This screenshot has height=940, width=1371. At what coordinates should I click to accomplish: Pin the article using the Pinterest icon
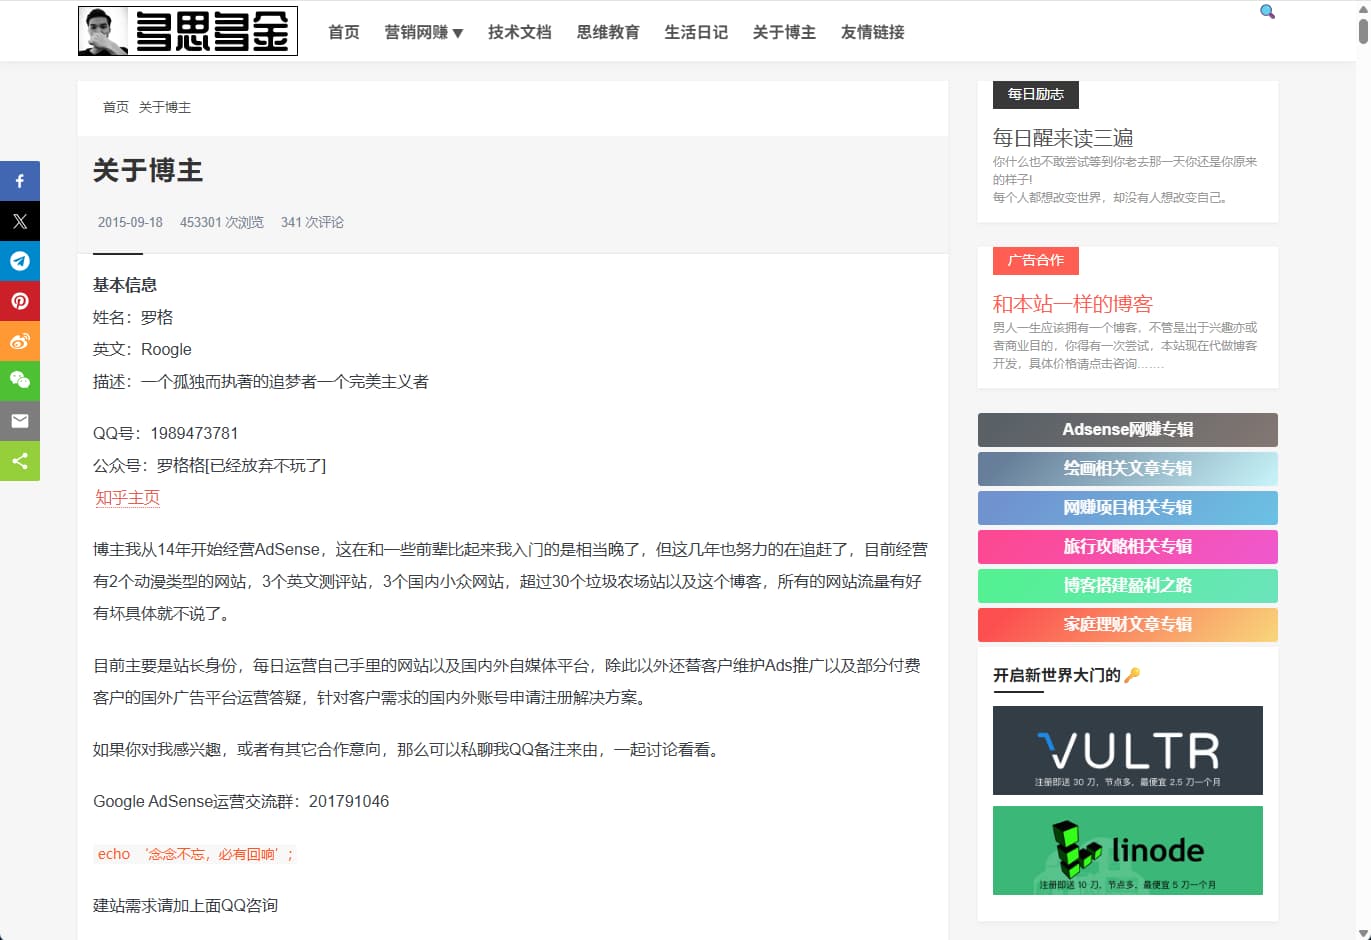coord(20,301)
